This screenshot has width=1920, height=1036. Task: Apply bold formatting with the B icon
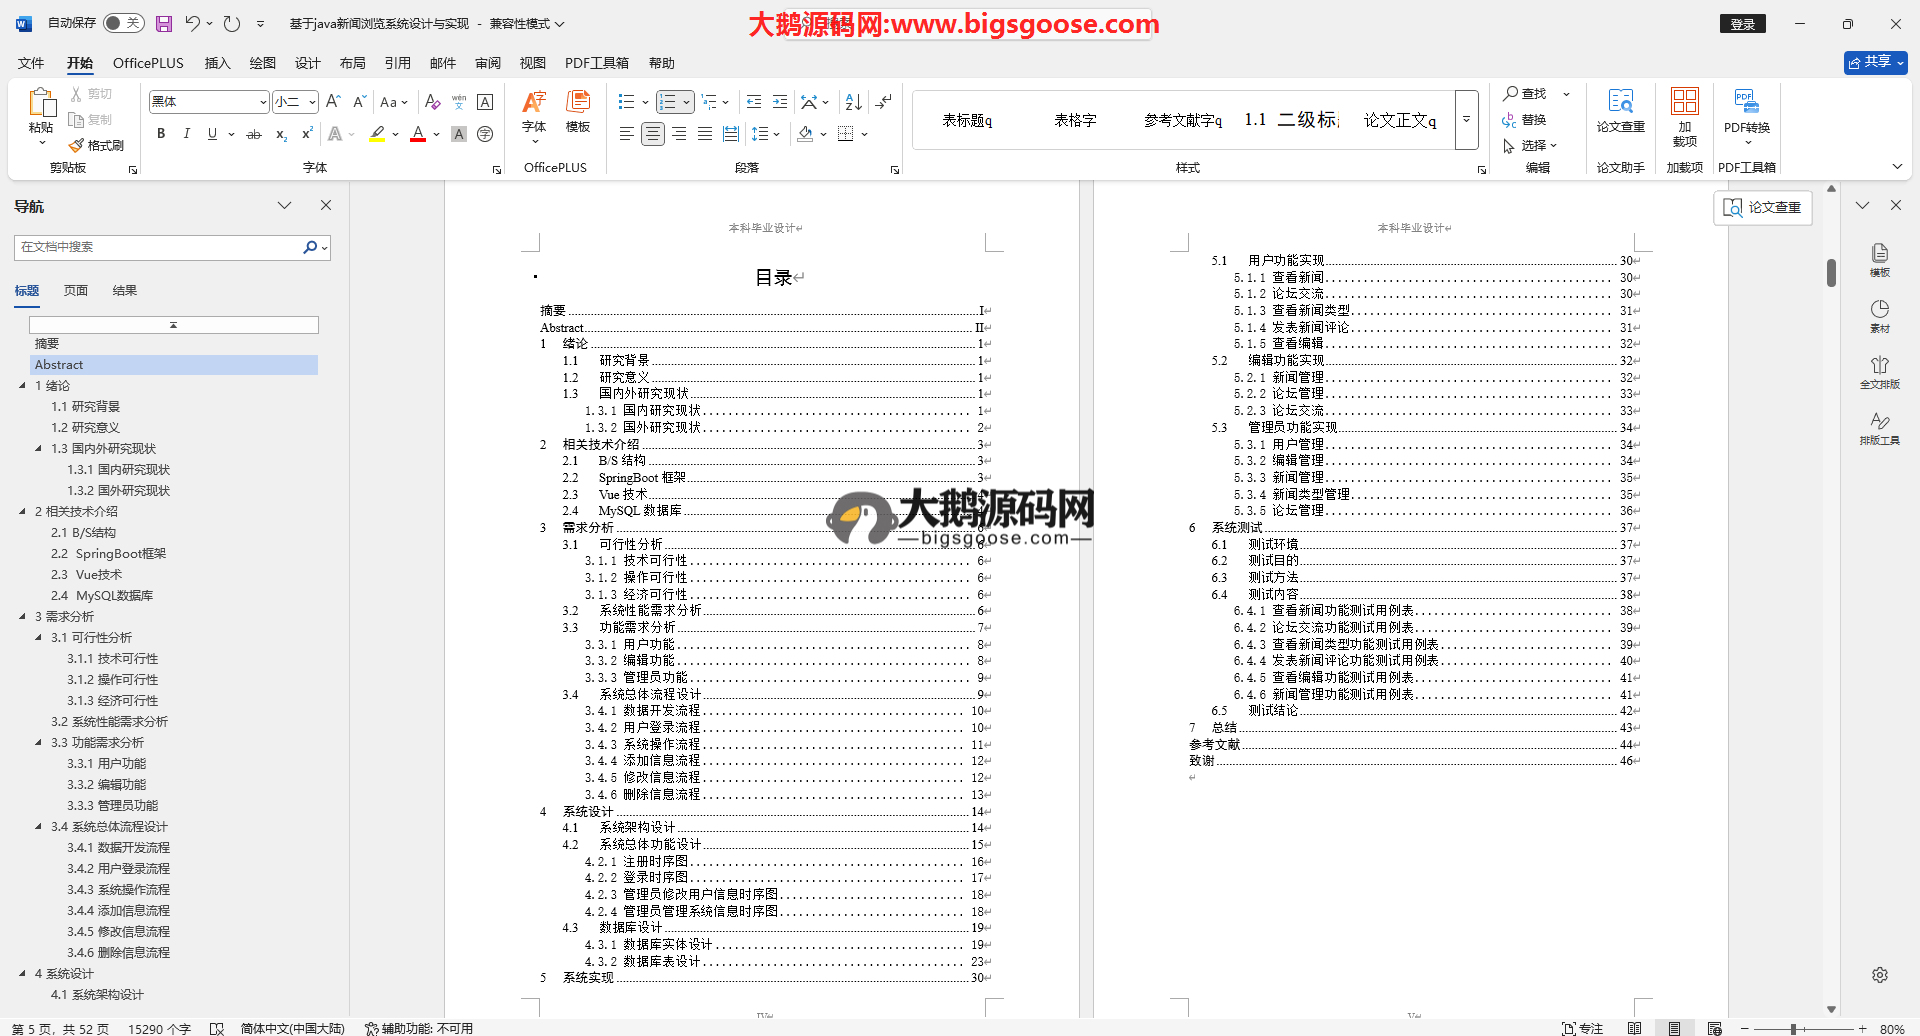(161, 134)
